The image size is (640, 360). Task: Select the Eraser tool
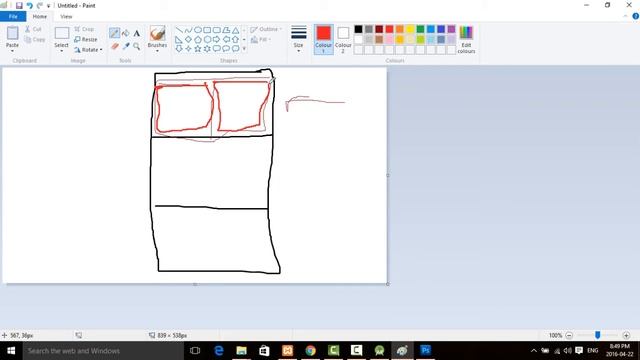115,46
